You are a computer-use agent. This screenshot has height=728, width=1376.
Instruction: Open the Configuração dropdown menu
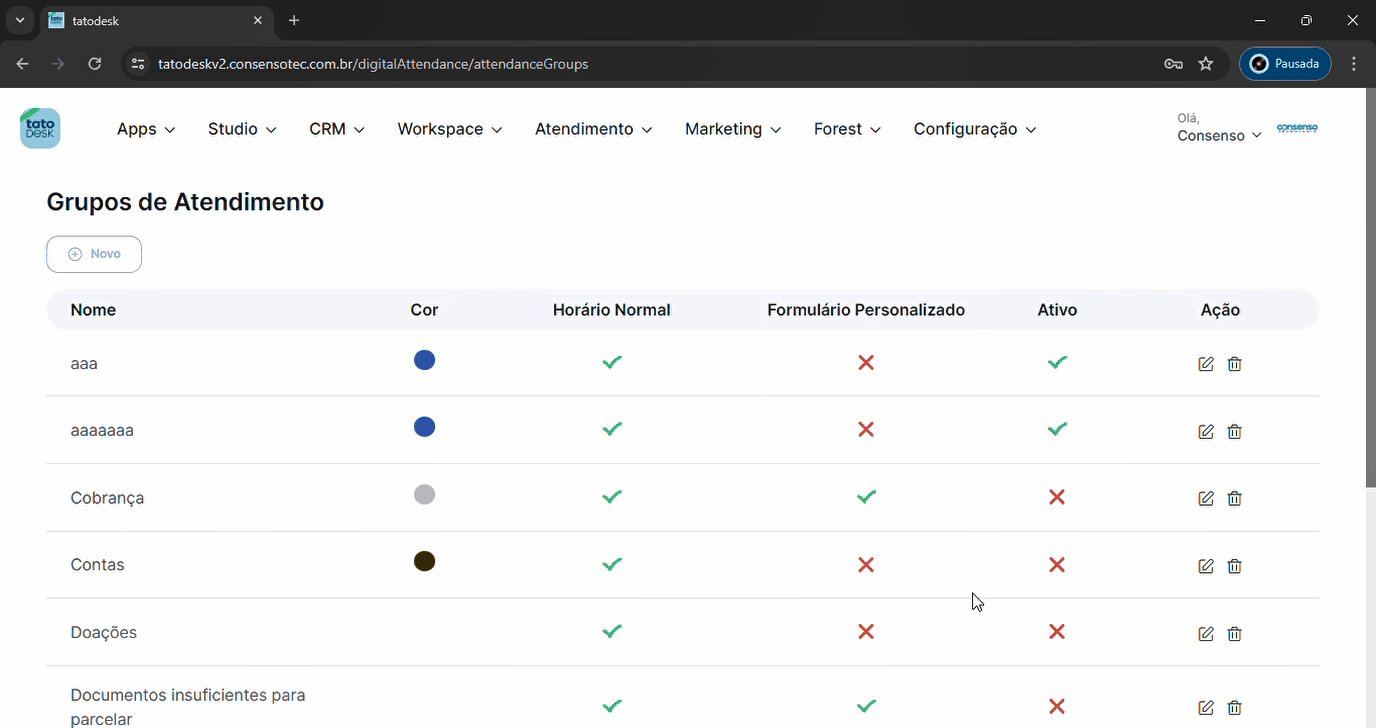point(974,129)
